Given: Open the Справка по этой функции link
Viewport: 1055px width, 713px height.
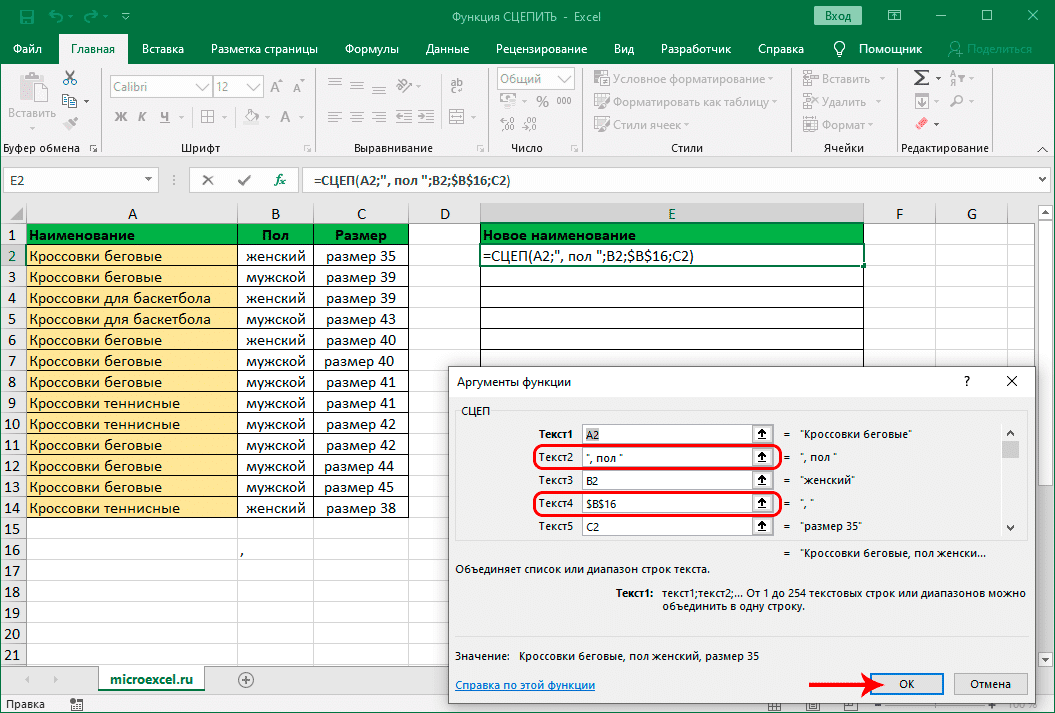Looking at the screenshot, I should click(x=525, y=685).
